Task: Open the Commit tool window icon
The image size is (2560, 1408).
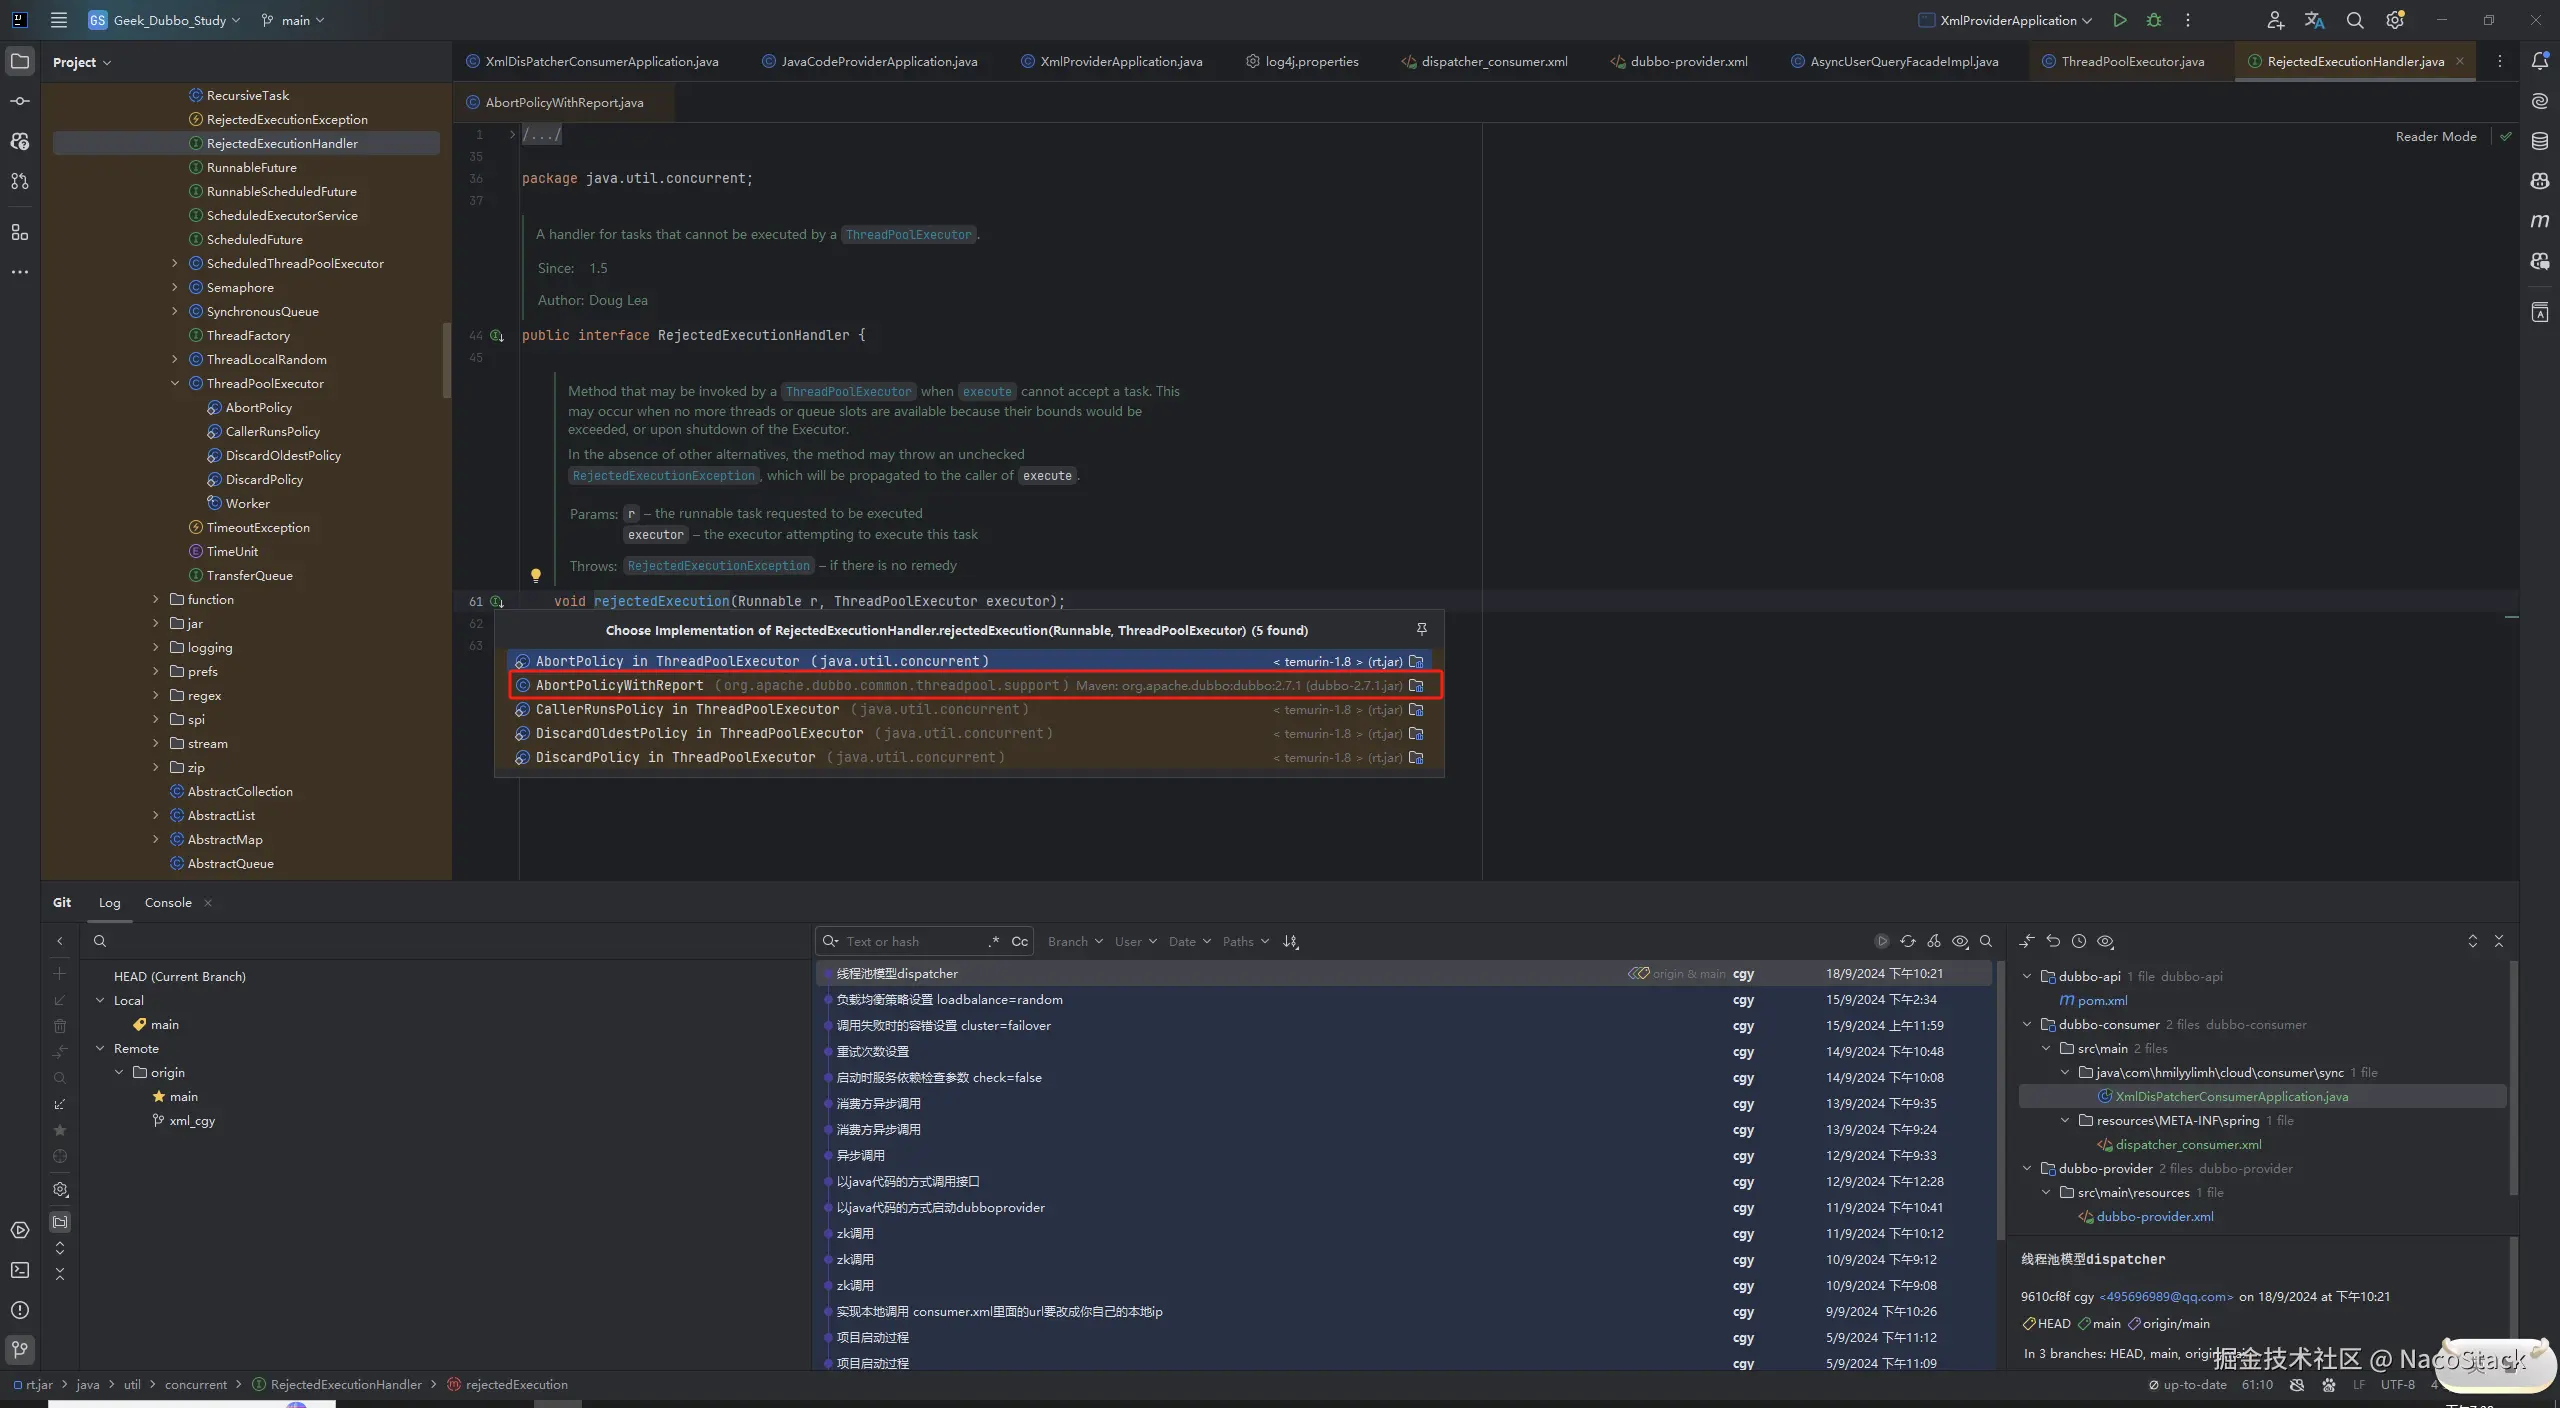Action: (20, 101)
